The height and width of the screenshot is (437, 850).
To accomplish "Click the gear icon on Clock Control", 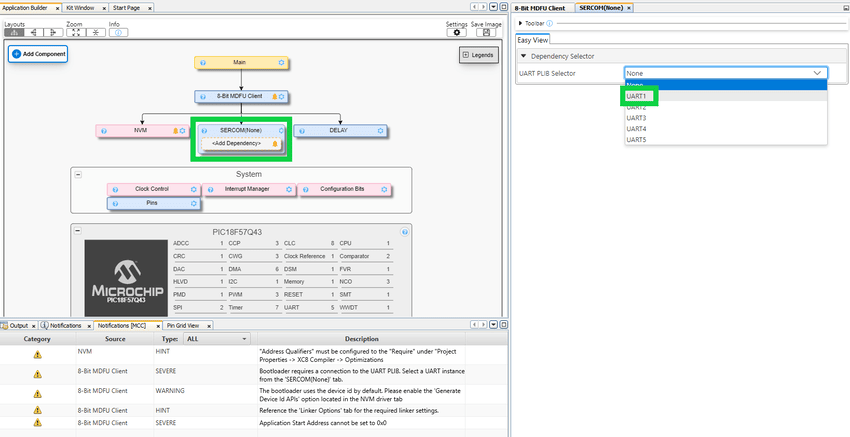I will click(192, 188).
